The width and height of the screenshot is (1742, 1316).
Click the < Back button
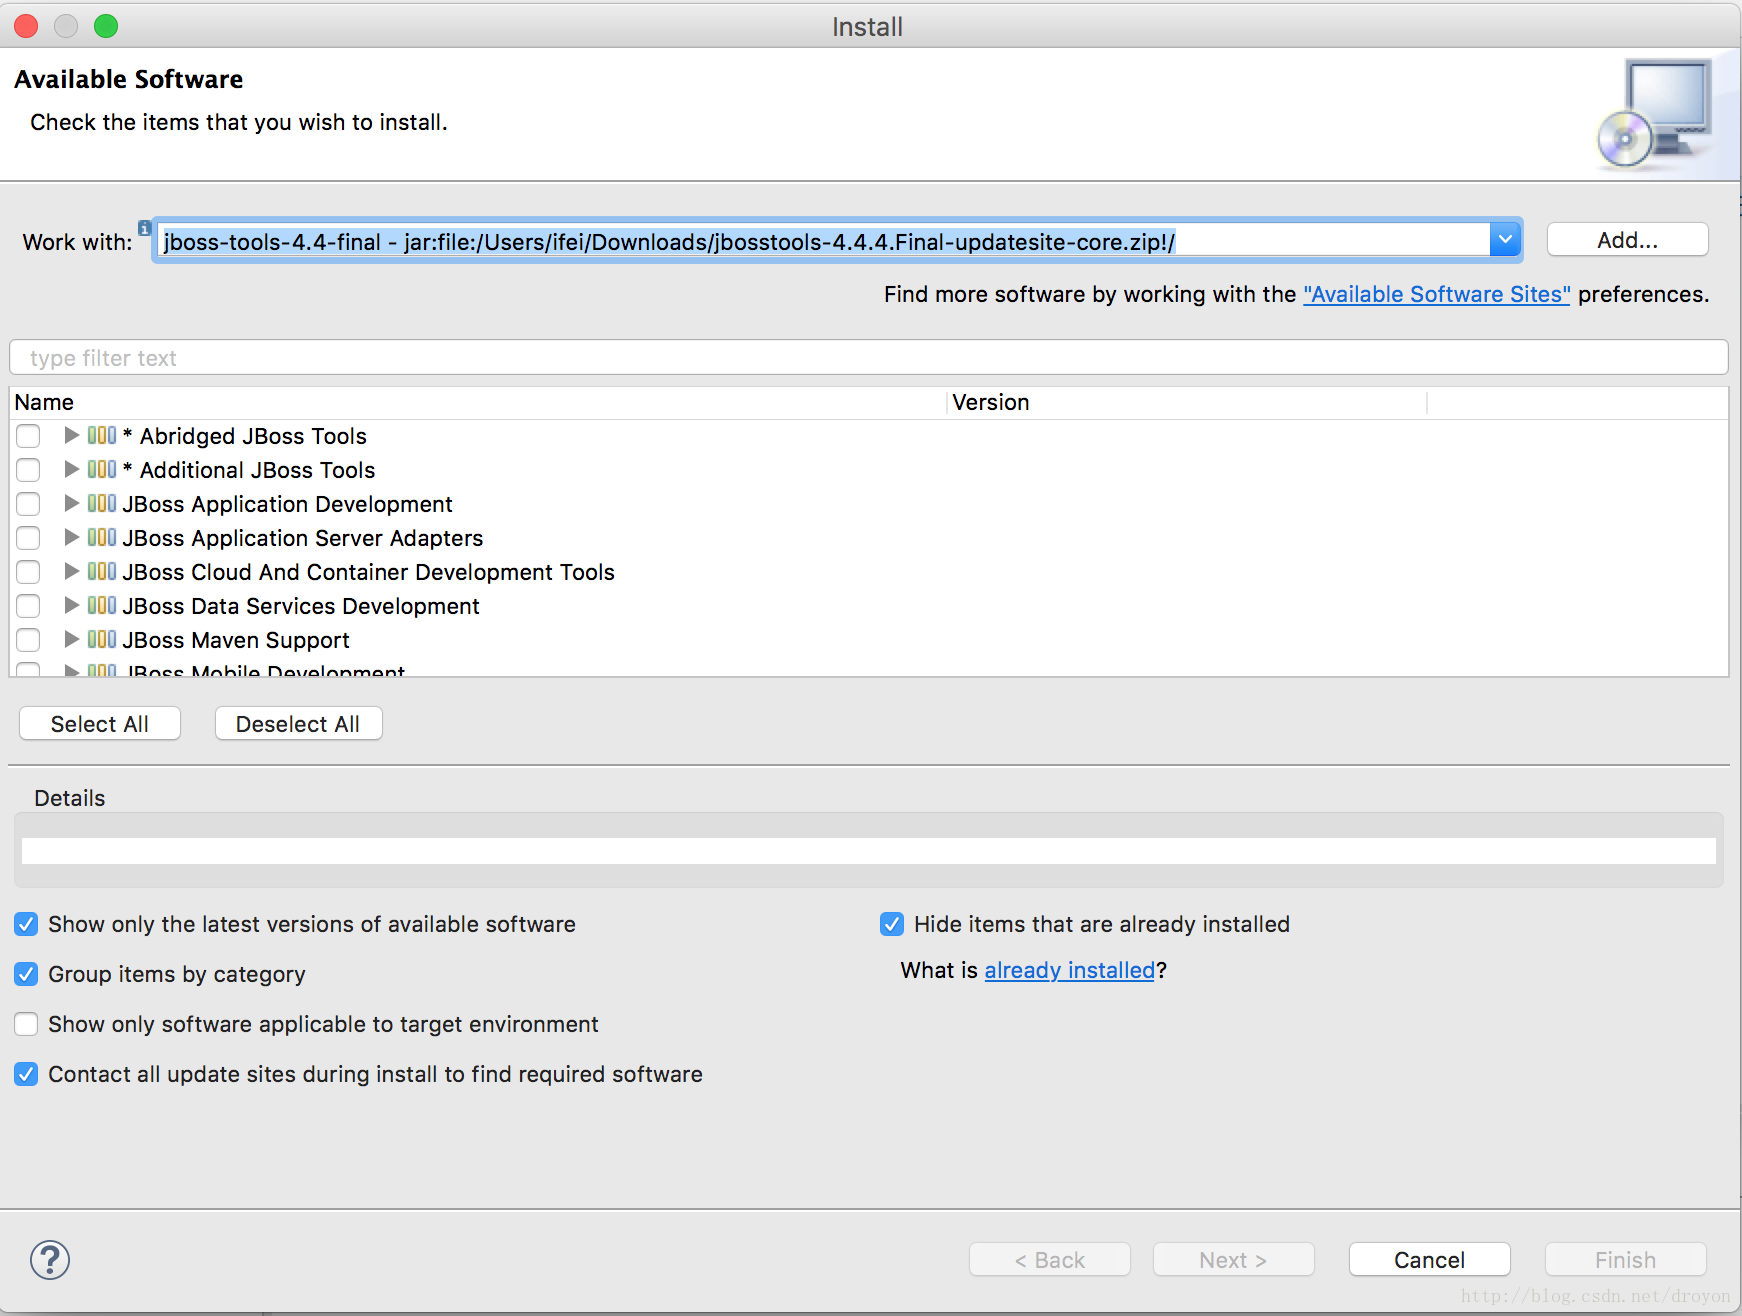pyautogui.click(x=1049, y=1260)
